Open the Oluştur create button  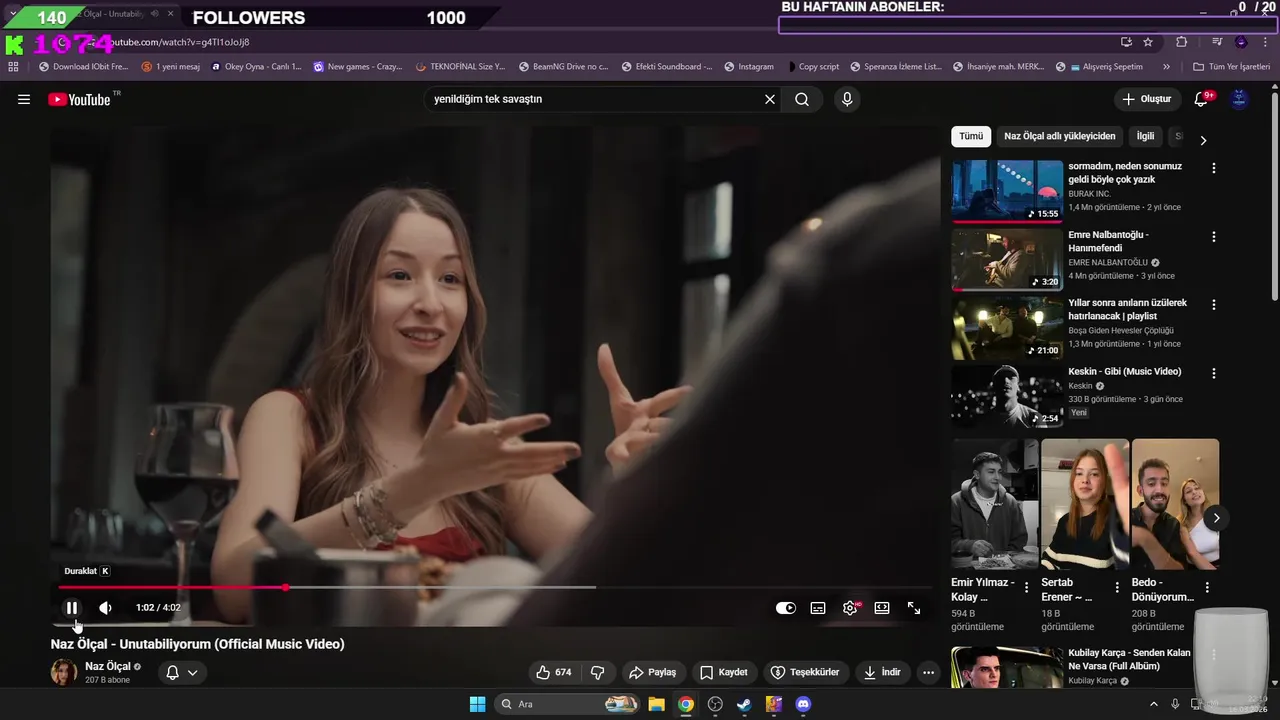pos(1146,99)
